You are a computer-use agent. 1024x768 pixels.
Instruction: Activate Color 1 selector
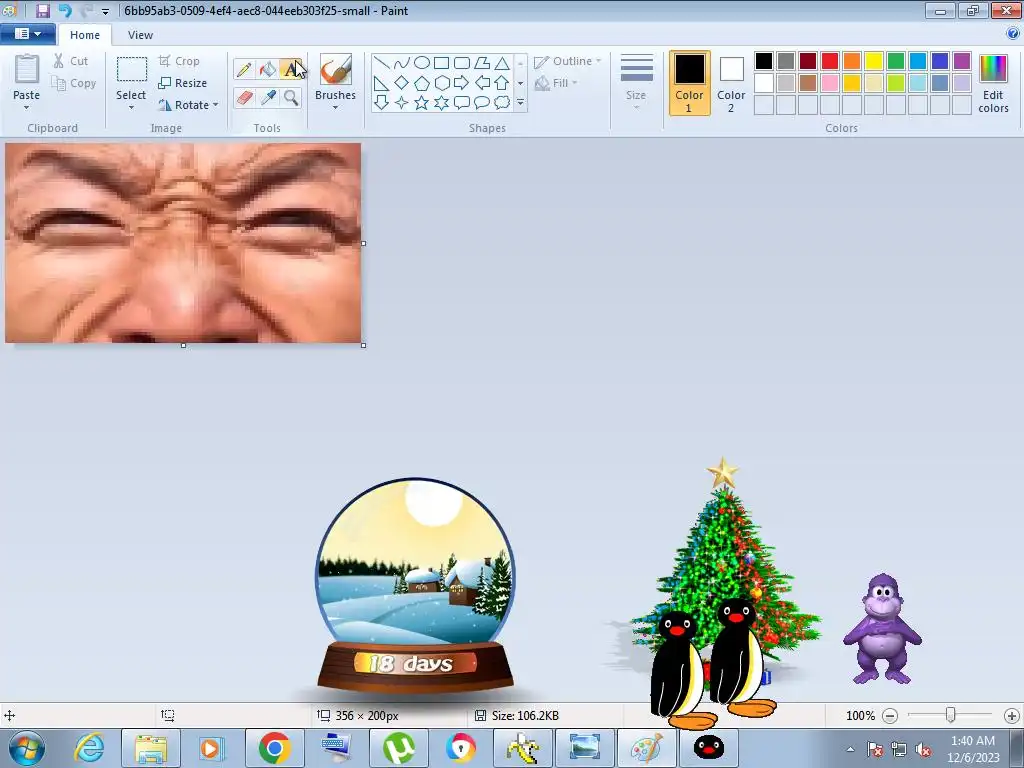[690, 83]
